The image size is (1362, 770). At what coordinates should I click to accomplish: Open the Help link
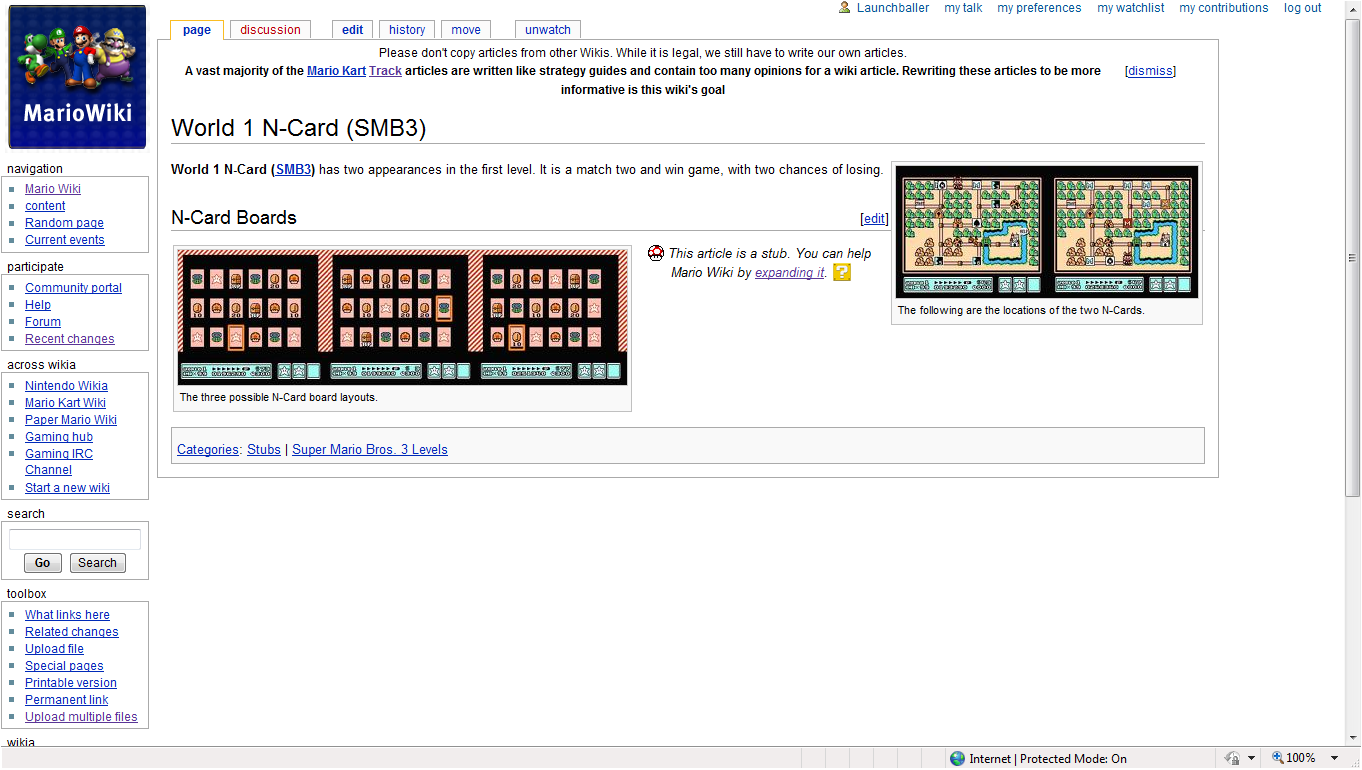[x=38, y=305]
